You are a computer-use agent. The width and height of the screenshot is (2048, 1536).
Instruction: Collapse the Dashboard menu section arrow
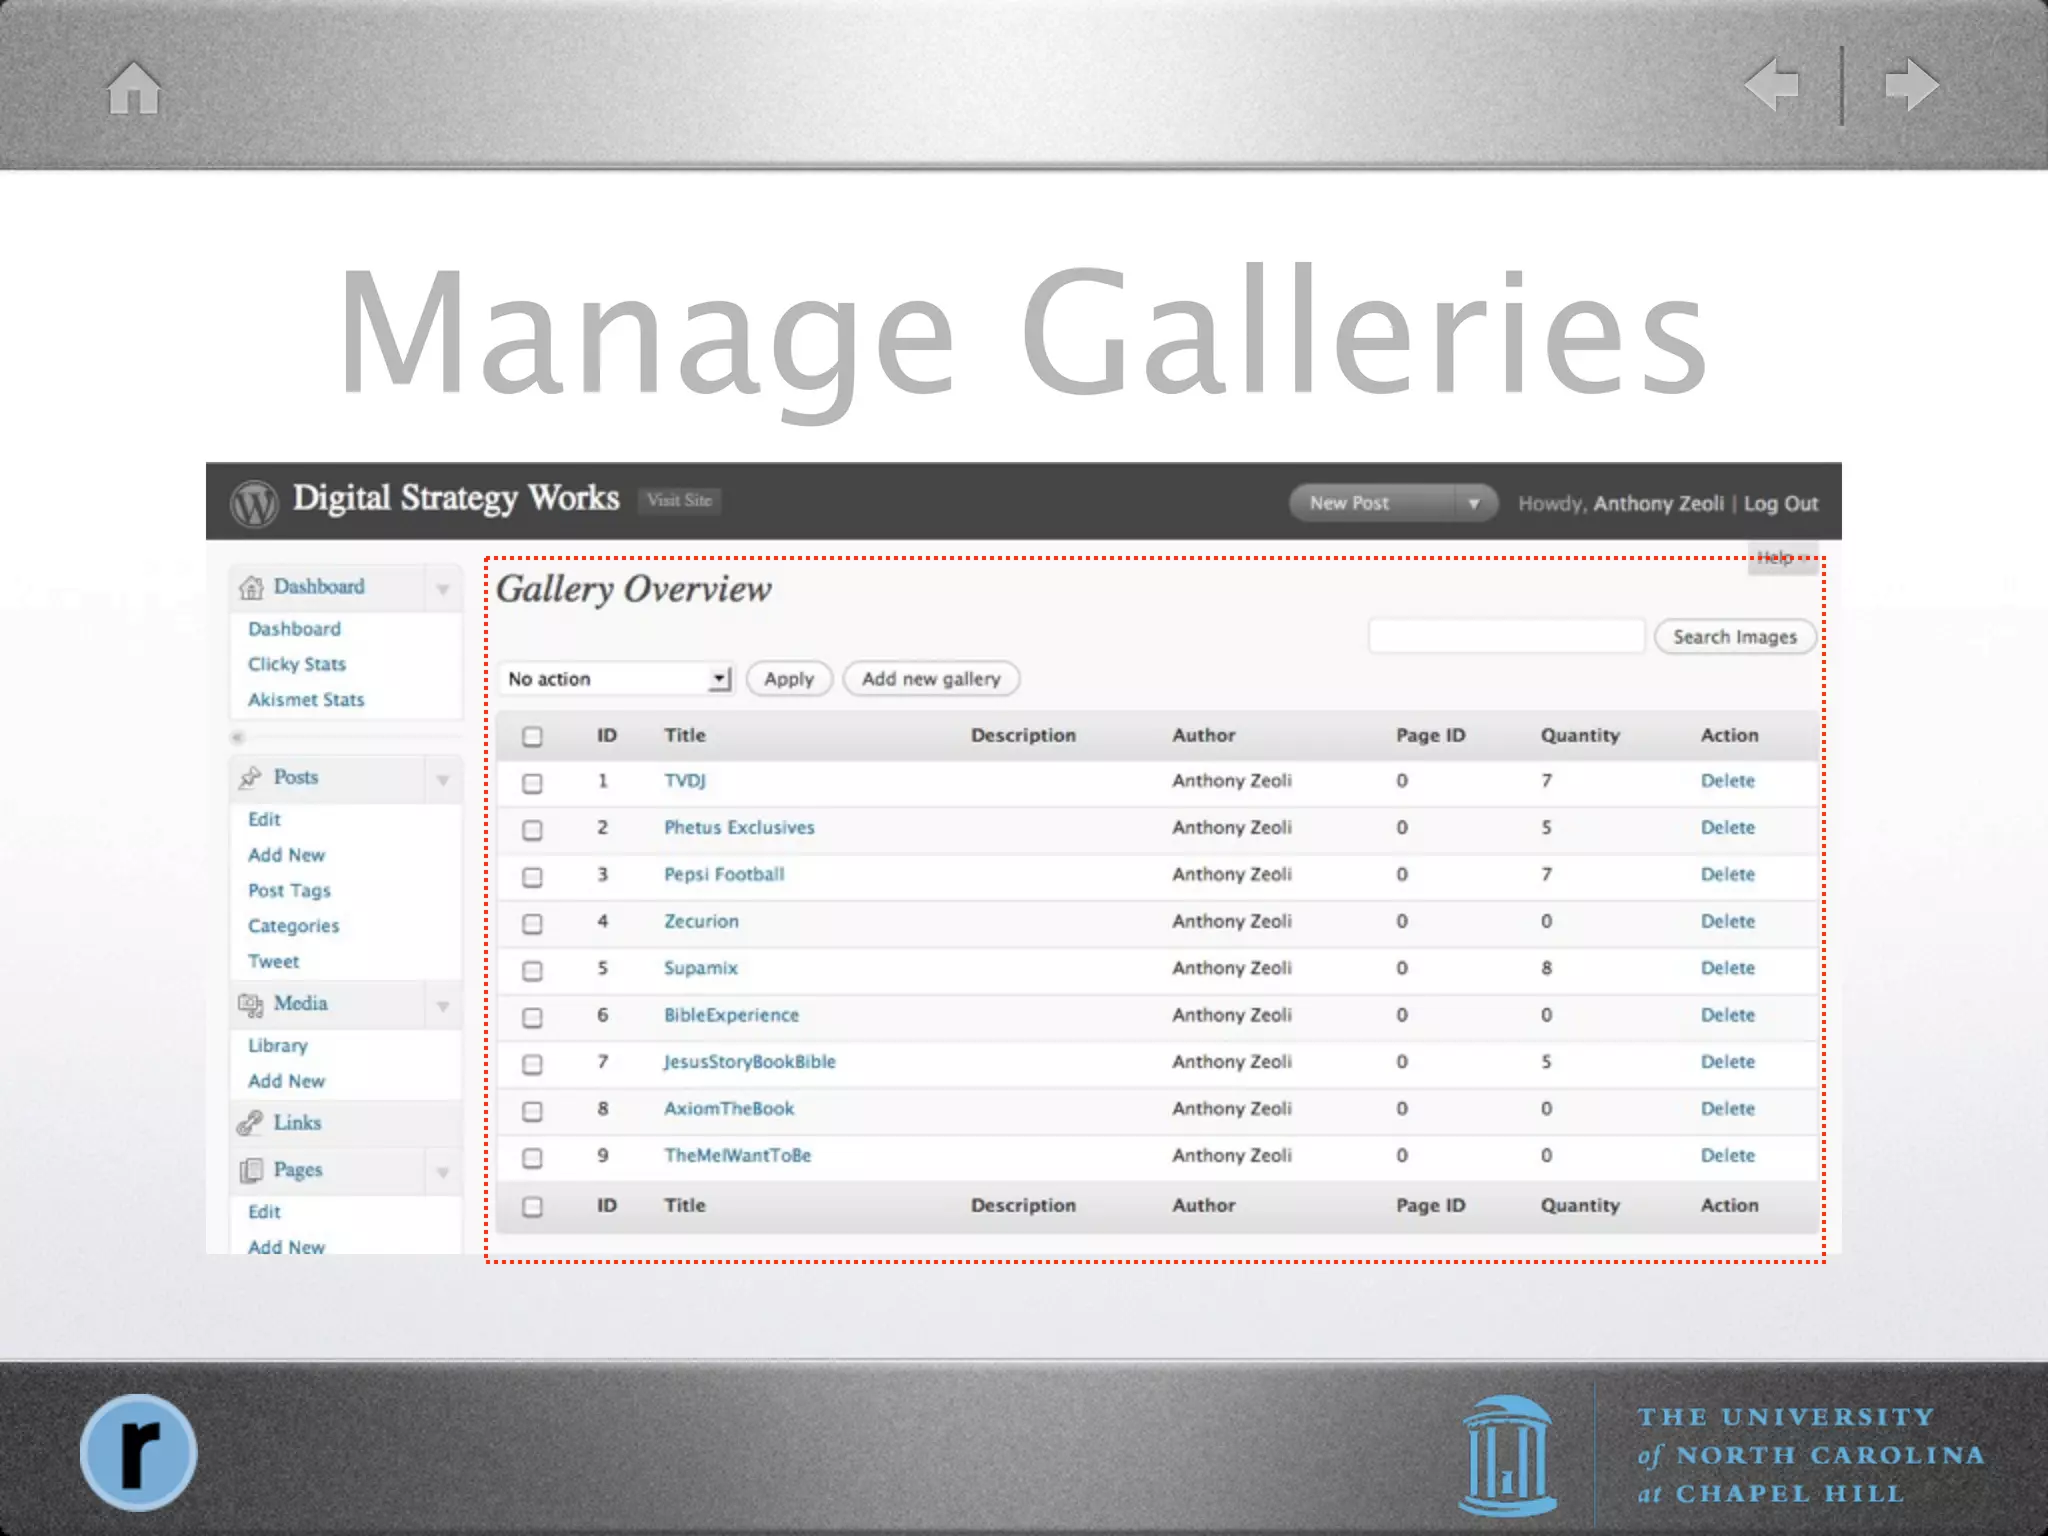443,589
